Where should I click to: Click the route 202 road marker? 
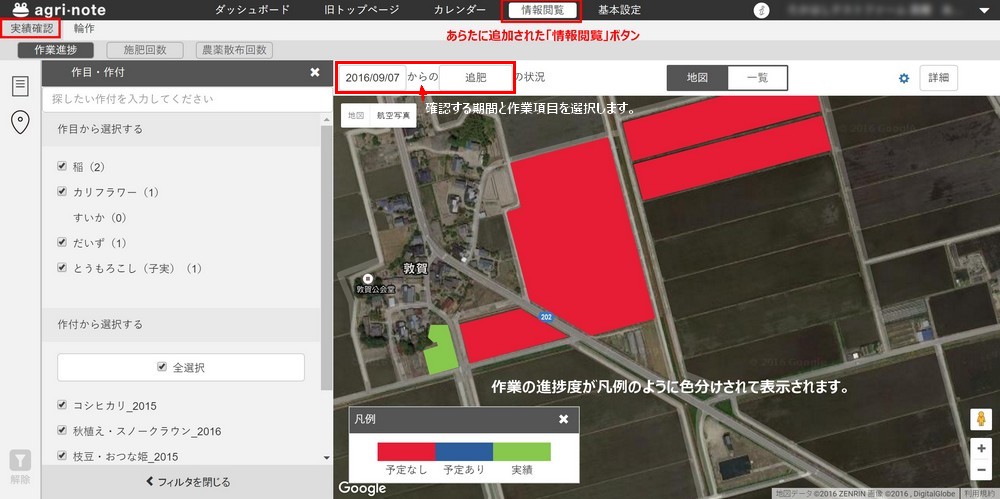click(545, 317)
